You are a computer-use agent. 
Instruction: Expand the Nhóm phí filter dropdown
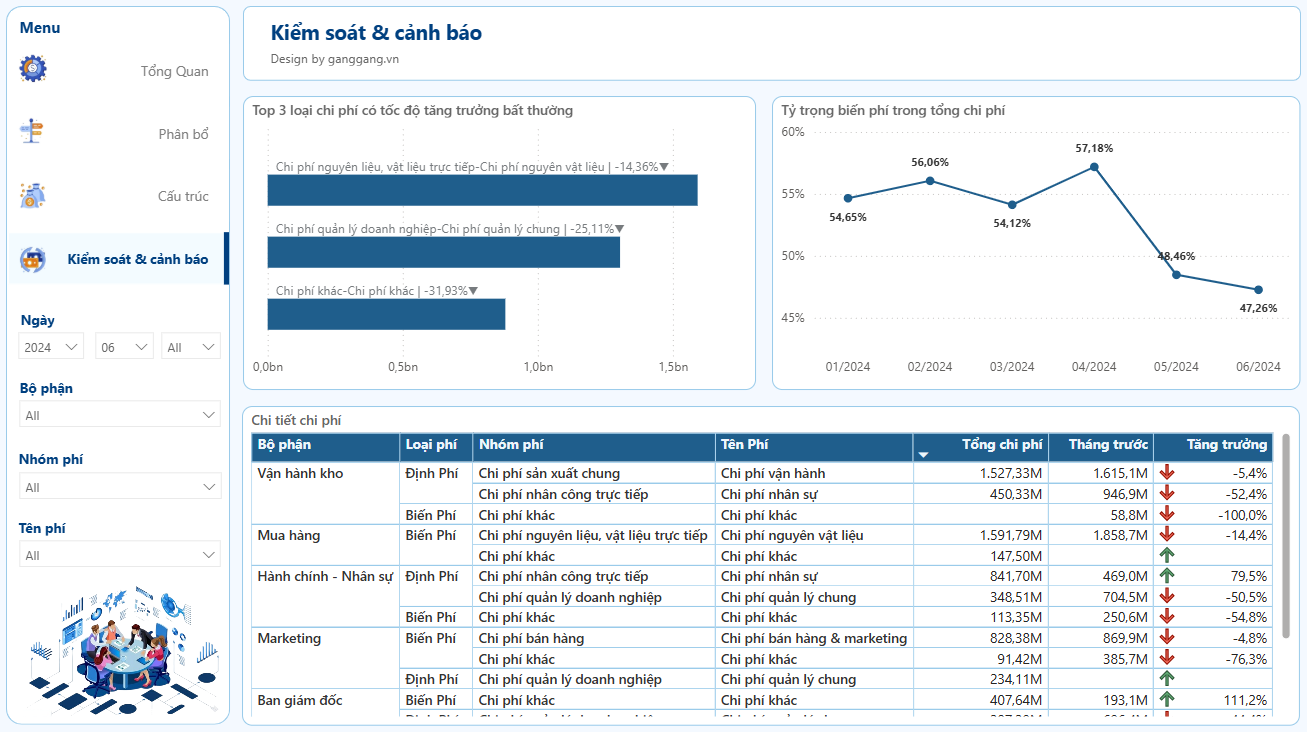(x=120, y=487)
